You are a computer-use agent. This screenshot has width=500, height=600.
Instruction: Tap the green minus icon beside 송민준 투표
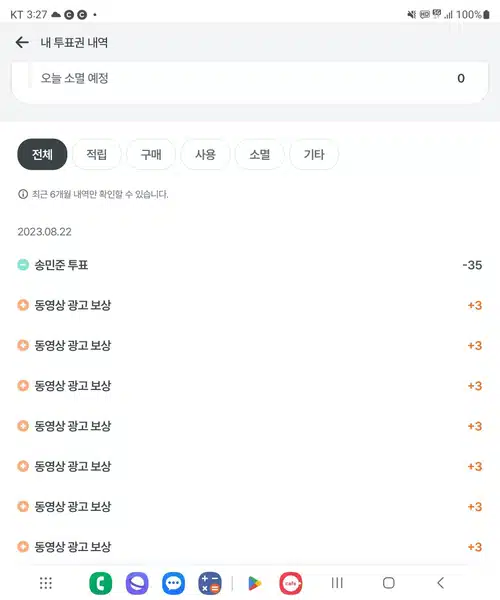[23, 265]
